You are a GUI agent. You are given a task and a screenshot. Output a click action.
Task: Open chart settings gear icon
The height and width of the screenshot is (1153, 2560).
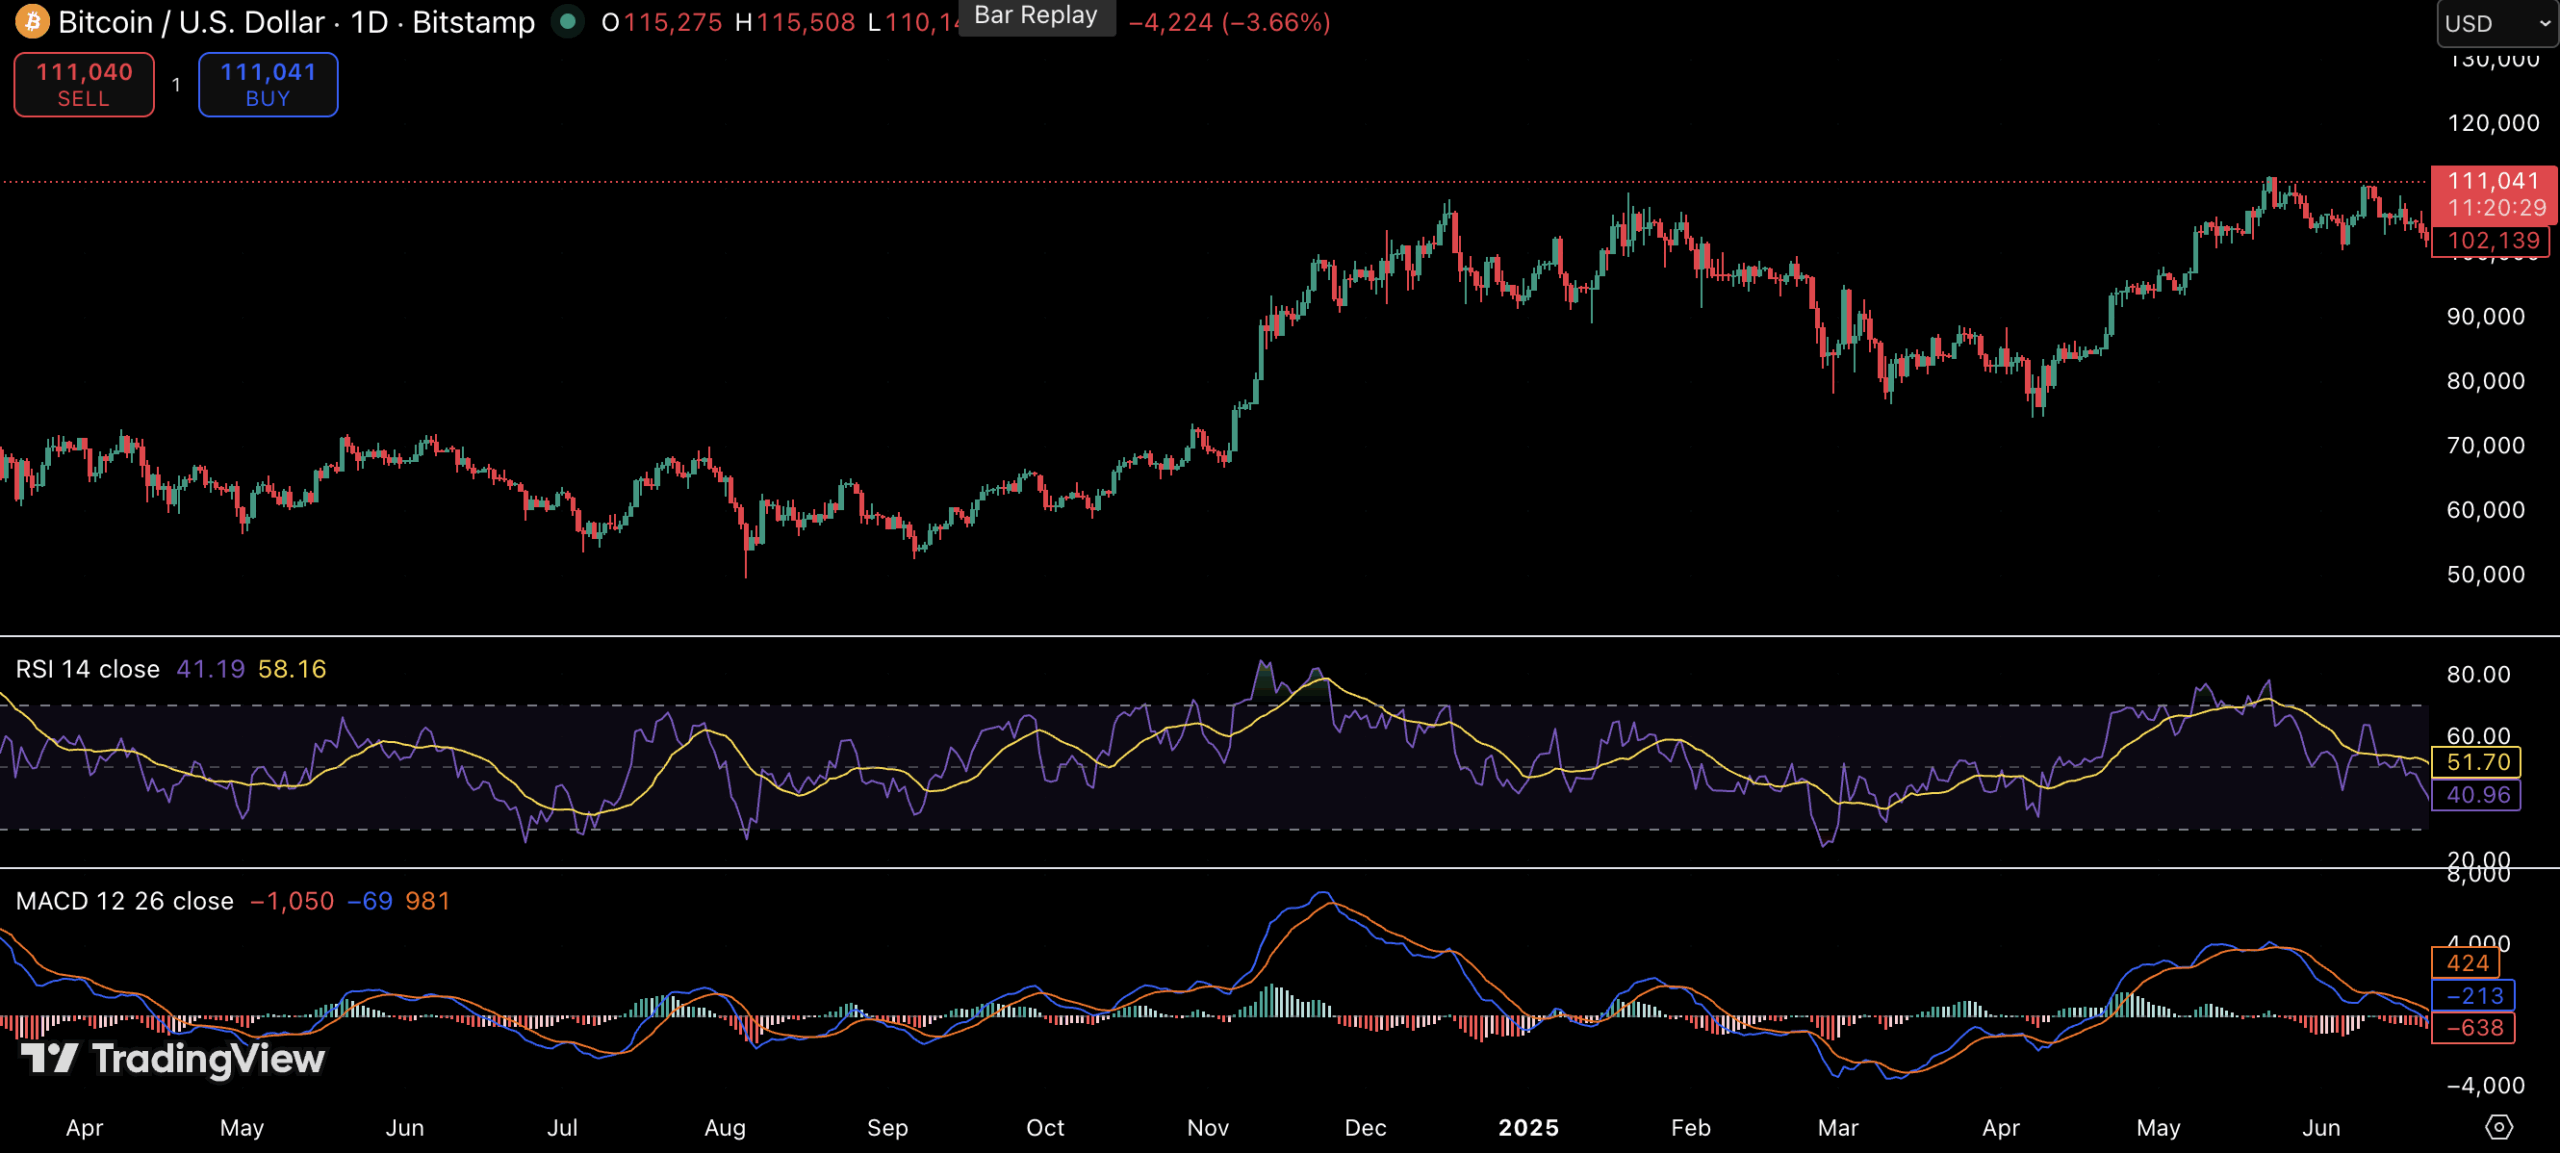2498,1127
